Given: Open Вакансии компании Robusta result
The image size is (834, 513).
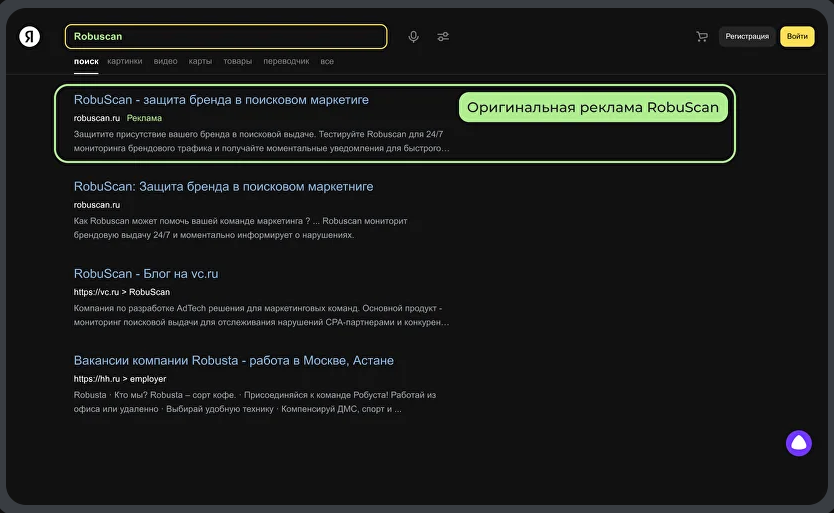Looking at the screenshot, I should point(233,361).
